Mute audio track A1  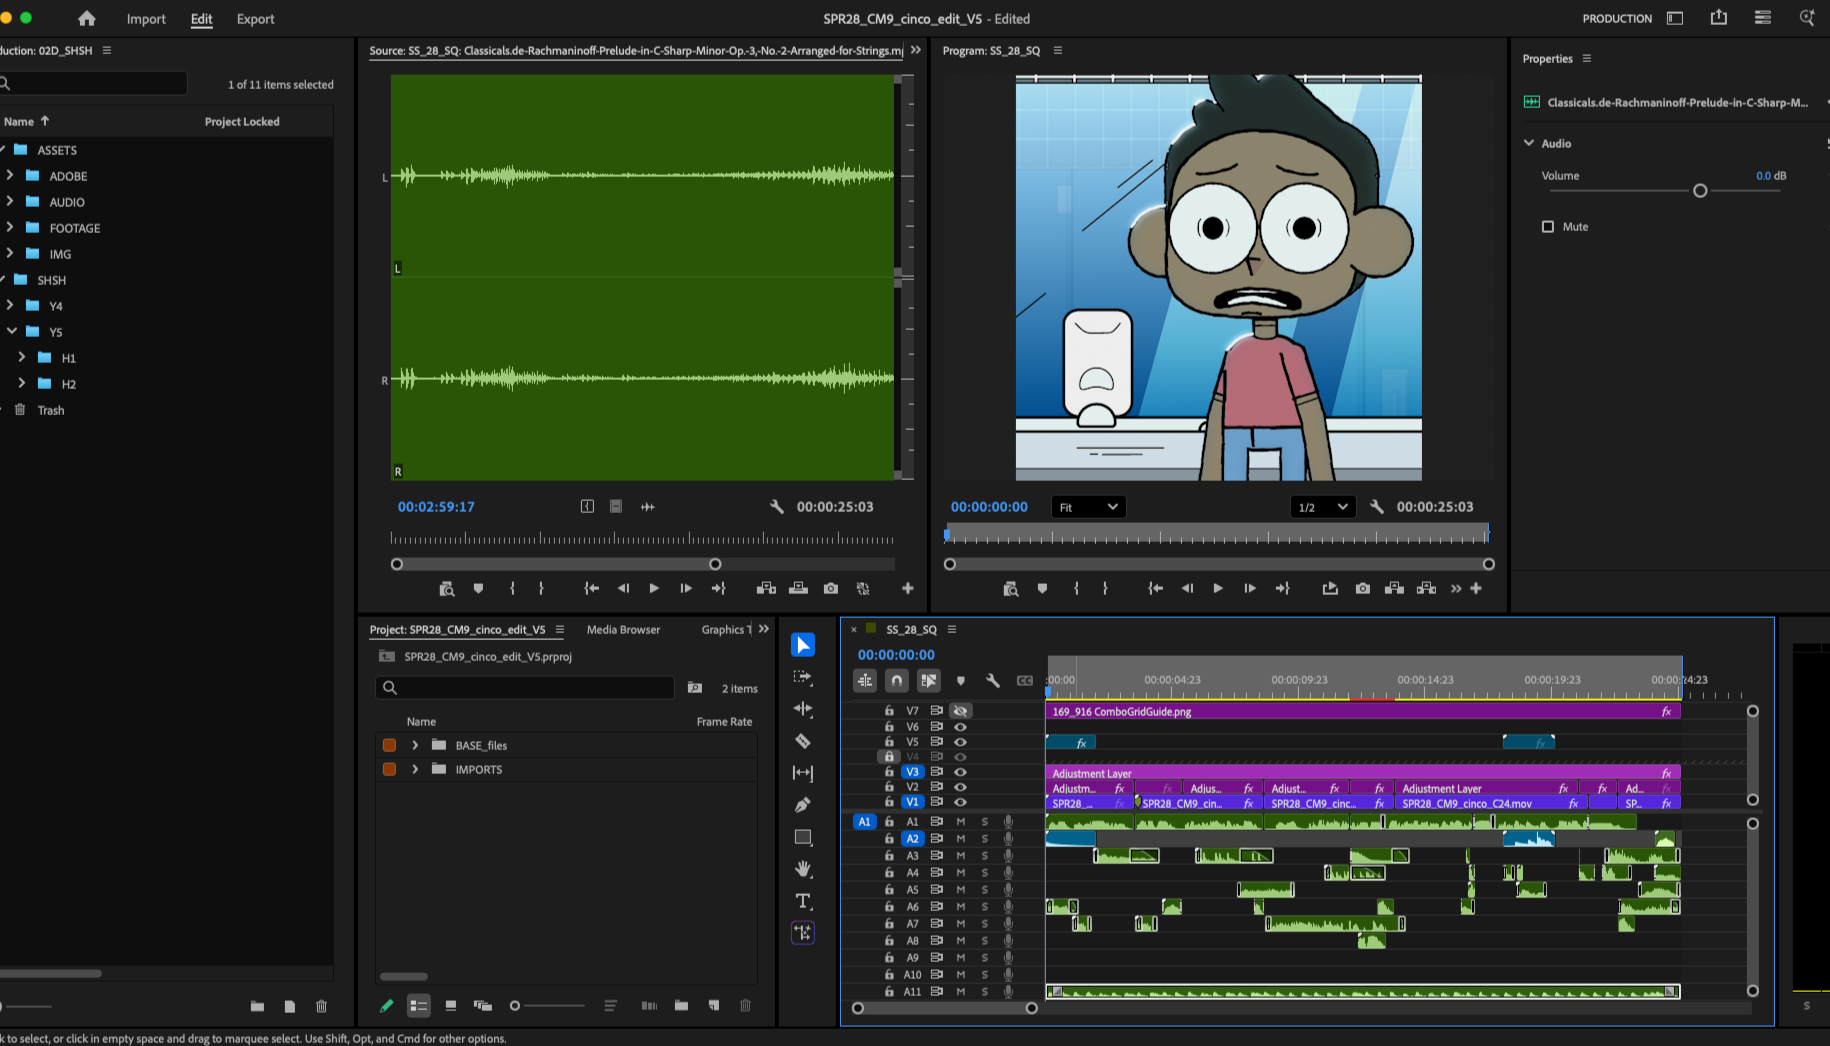click(x=961, y=822)
